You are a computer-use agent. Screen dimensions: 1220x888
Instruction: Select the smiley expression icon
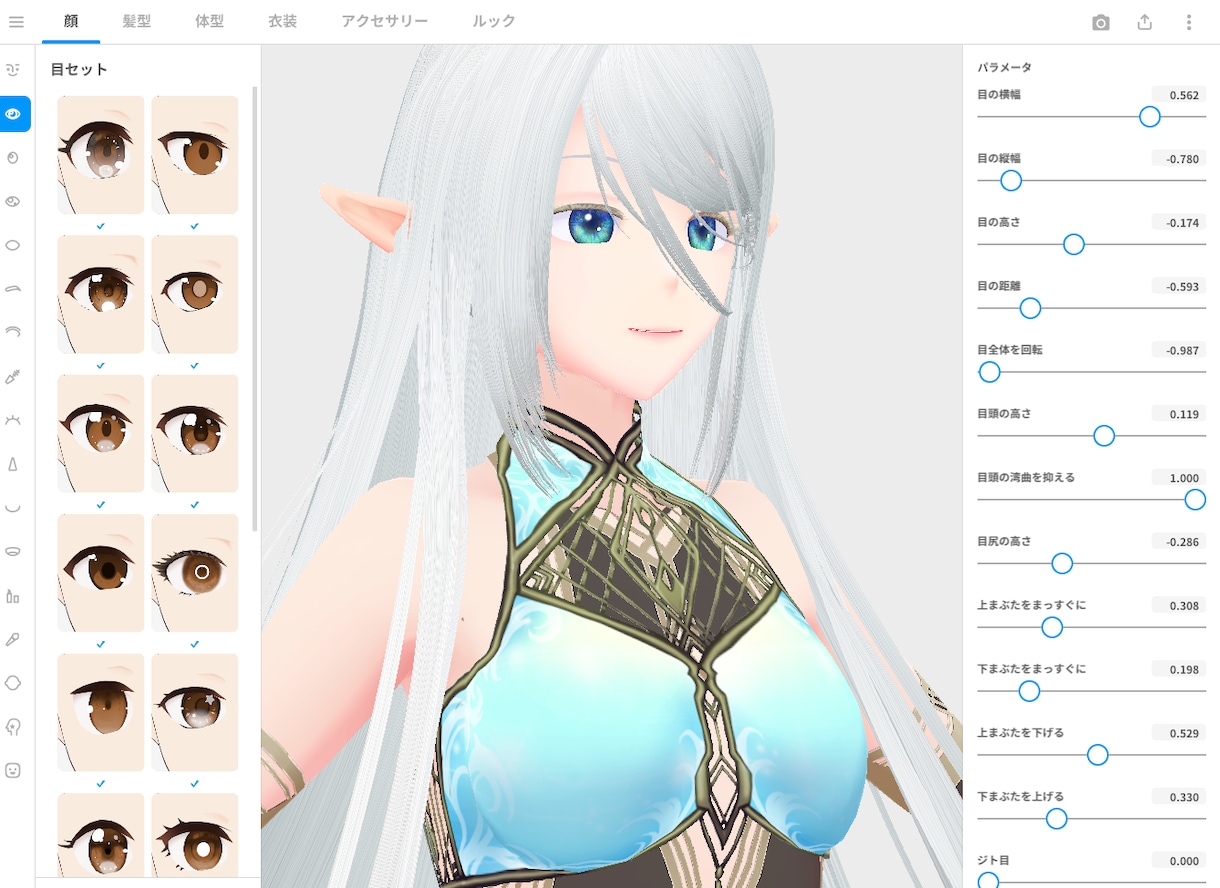pos(13,770)
